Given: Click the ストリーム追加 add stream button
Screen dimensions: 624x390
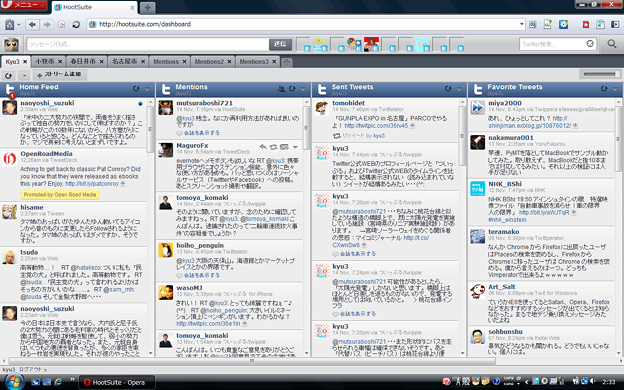Looking at the screenshot, I should (60, 74).
